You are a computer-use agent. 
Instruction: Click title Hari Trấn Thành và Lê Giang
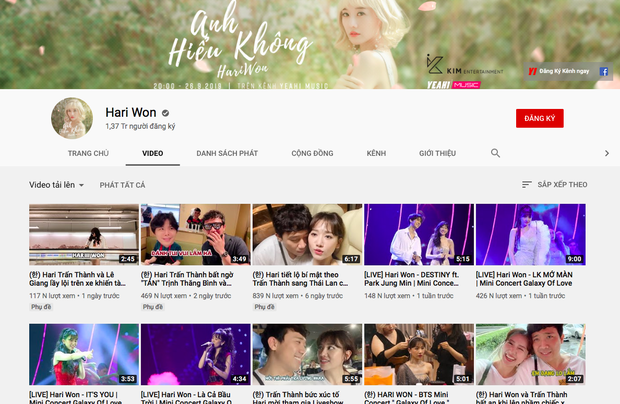78,279
